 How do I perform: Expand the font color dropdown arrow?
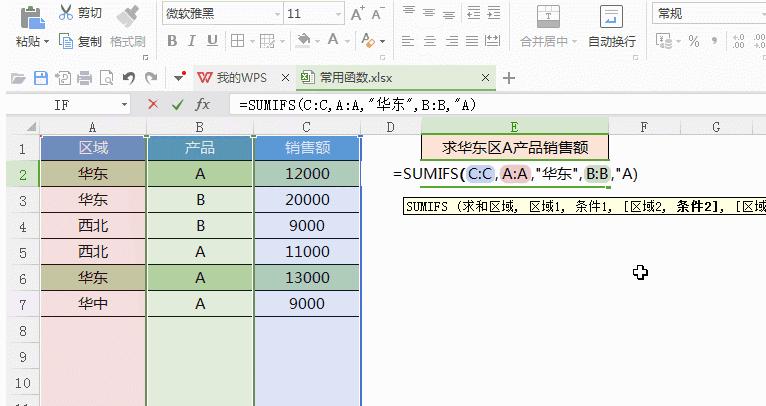tap(347, 42)
